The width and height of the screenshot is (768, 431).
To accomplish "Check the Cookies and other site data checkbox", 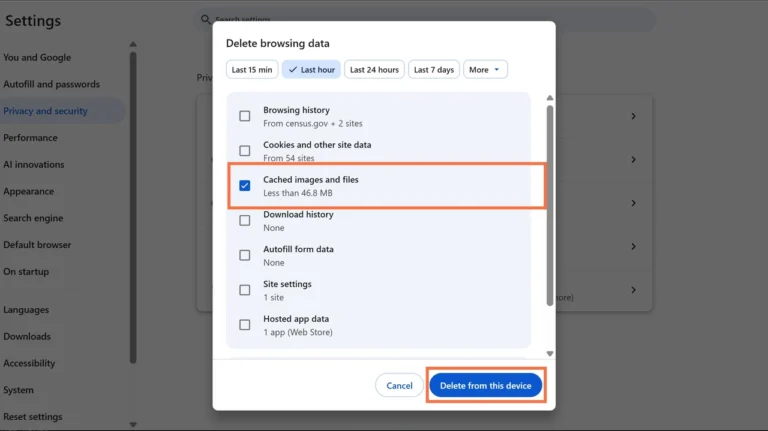I will click(244, 151).
